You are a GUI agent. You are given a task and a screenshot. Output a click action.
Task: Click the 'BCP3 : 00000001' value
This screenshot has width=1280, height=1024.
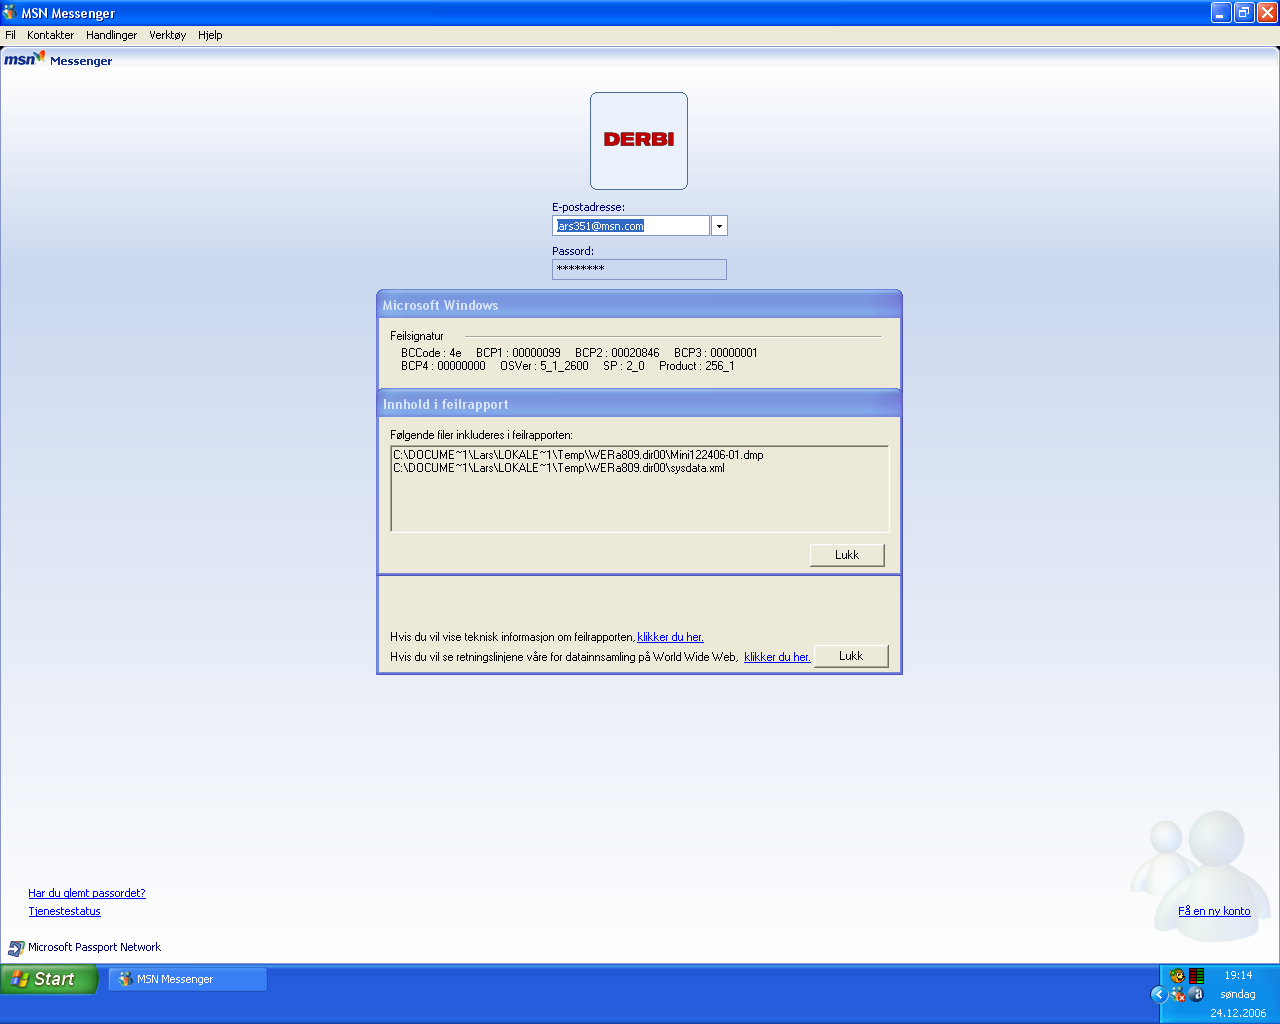(716, 353)
